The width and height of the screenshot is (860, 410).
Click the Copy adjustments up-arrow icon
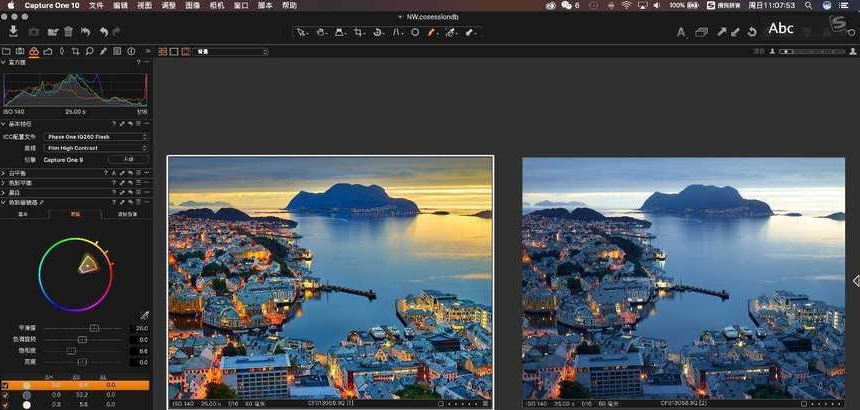point(721,32)
